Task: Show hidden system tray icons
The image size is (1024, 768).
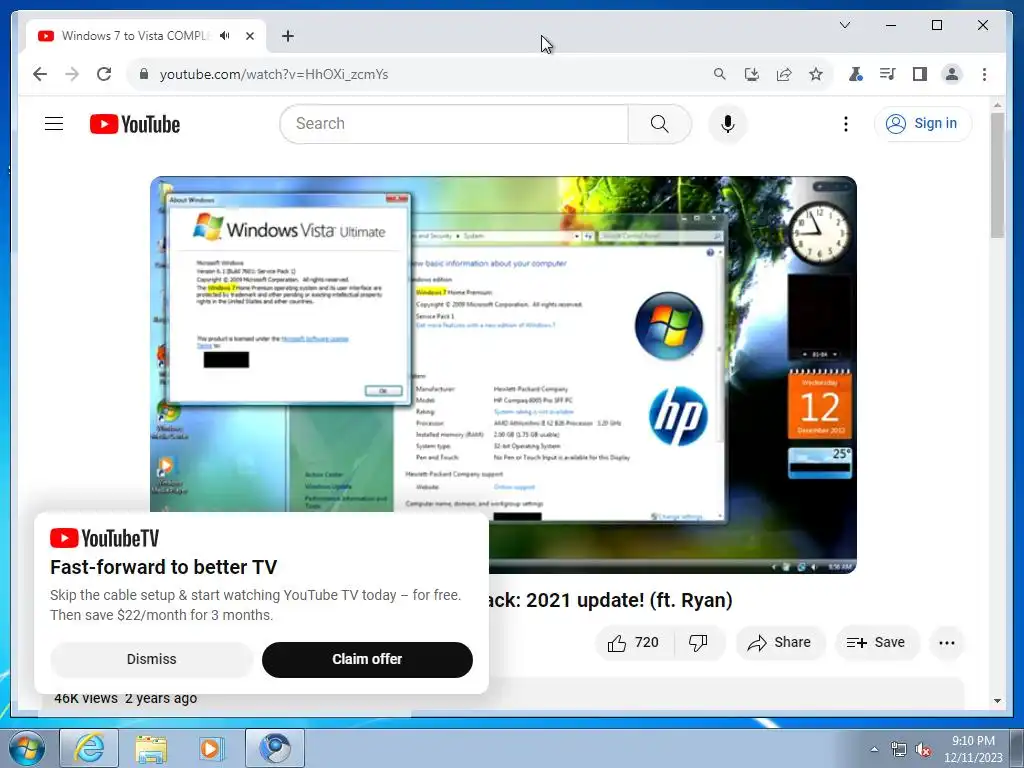Action: [874, 749]
